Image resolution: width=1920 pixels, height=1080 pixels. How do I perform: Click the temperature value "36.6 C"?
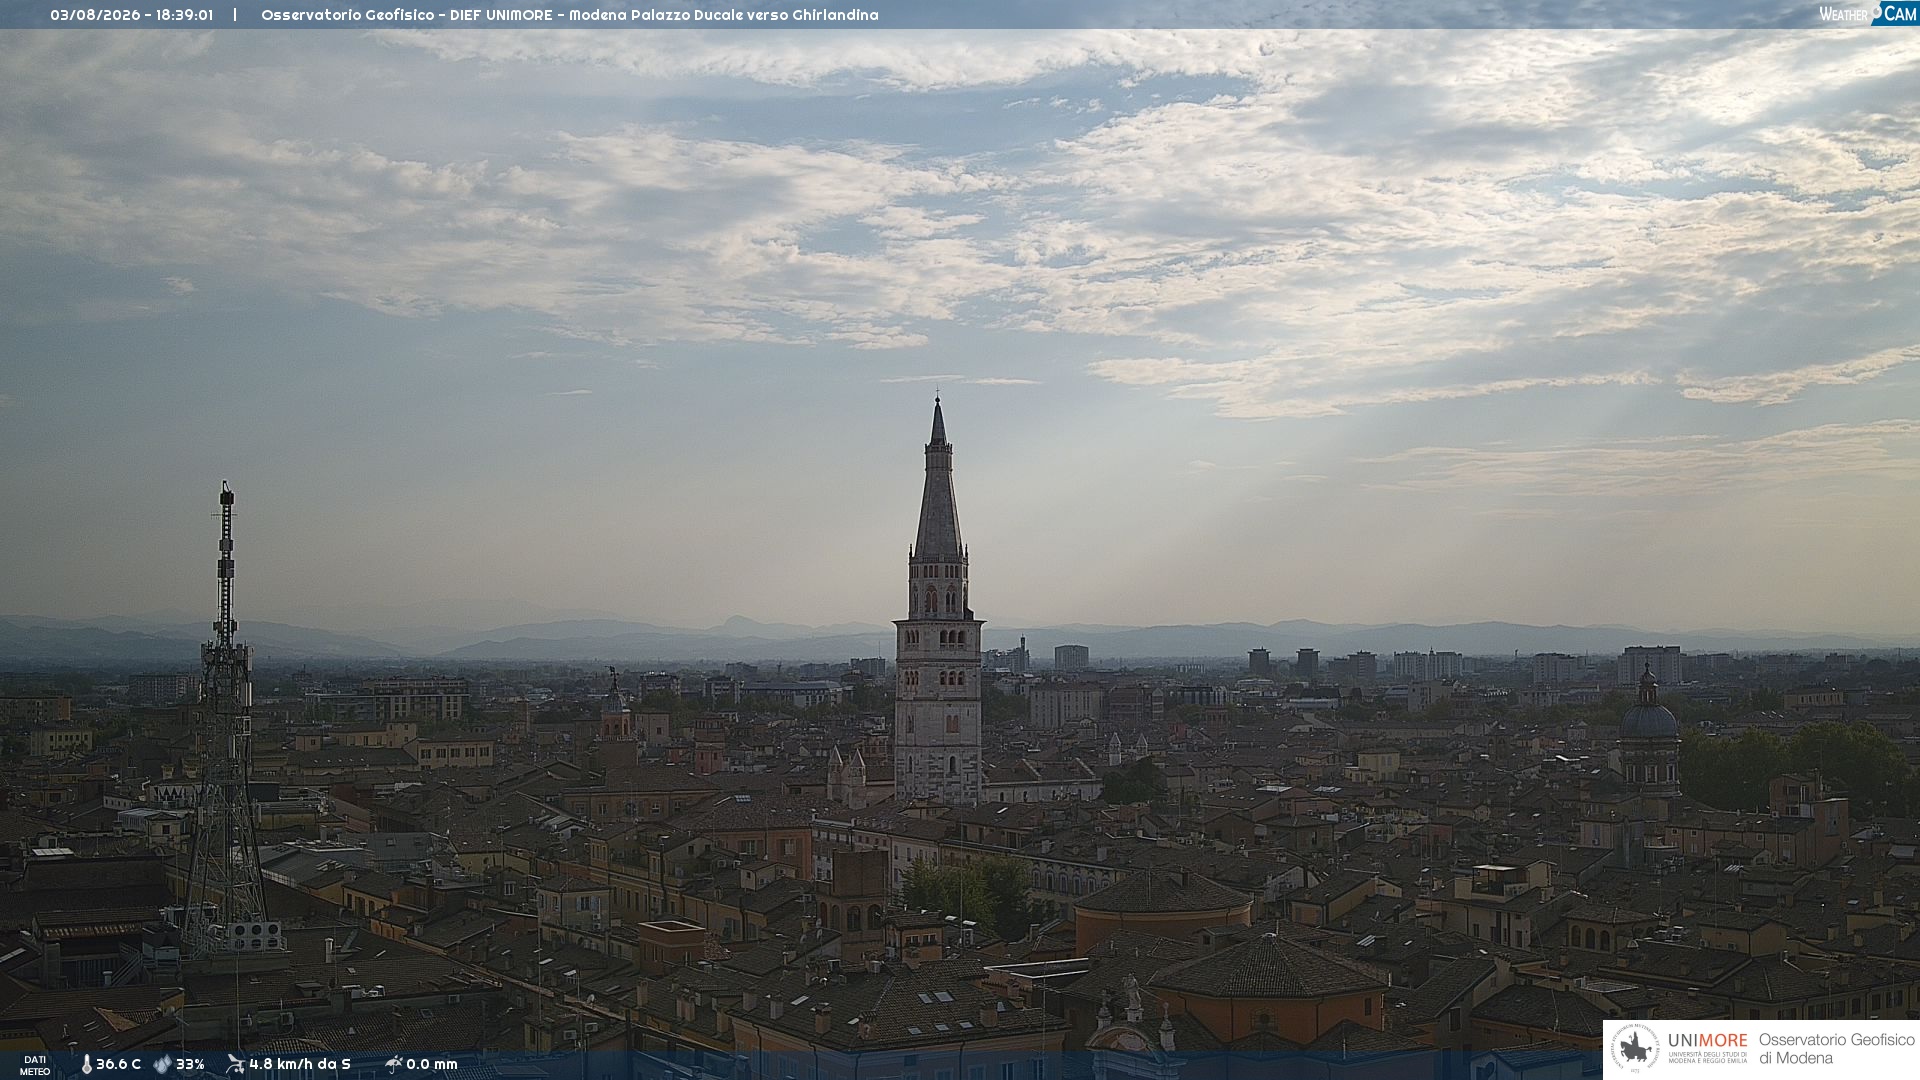click(118, 1064)
